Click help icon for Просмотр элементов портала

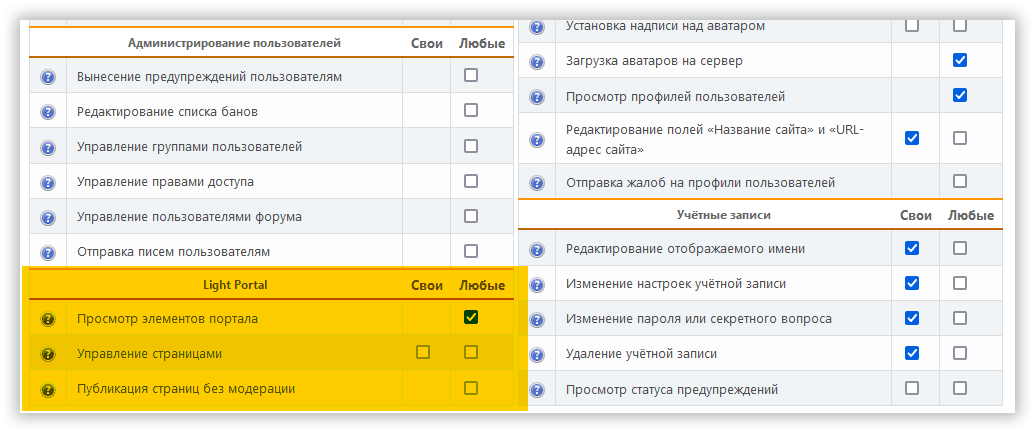(47, 320)
